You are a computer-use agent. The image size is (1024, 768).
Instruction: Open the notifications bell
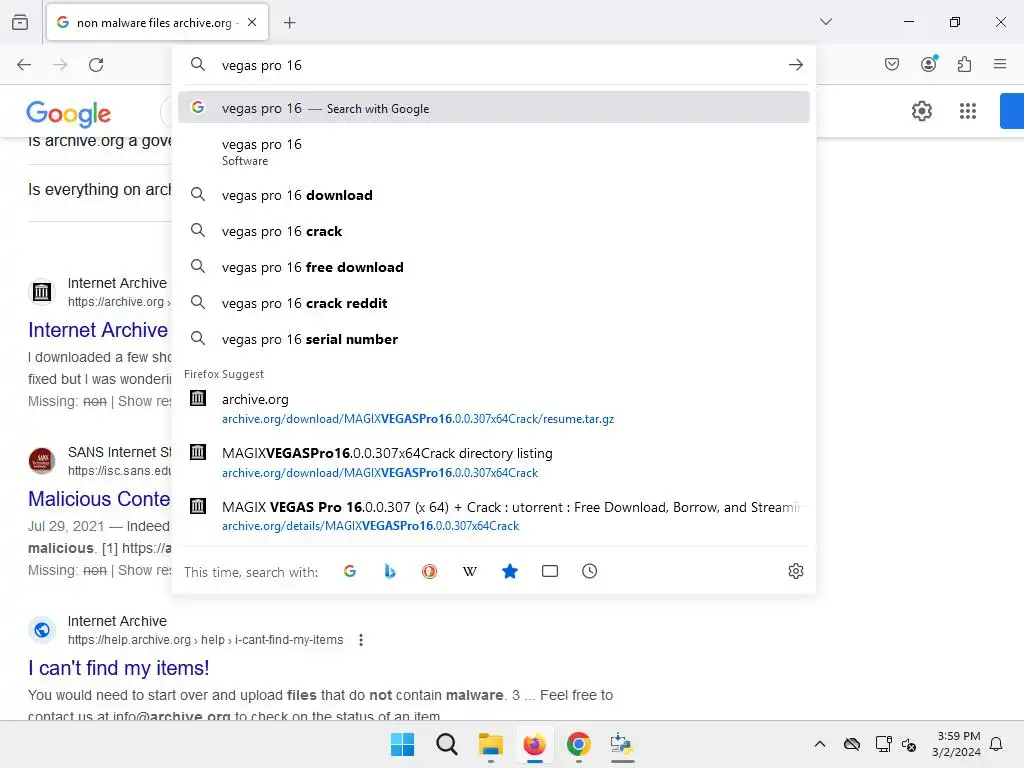click(996, 744)
